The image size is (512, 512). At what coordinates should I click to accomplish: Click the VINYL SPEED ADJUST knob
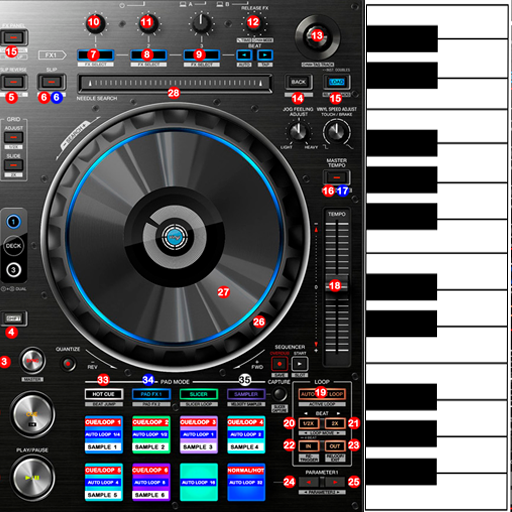coord(337,132)
